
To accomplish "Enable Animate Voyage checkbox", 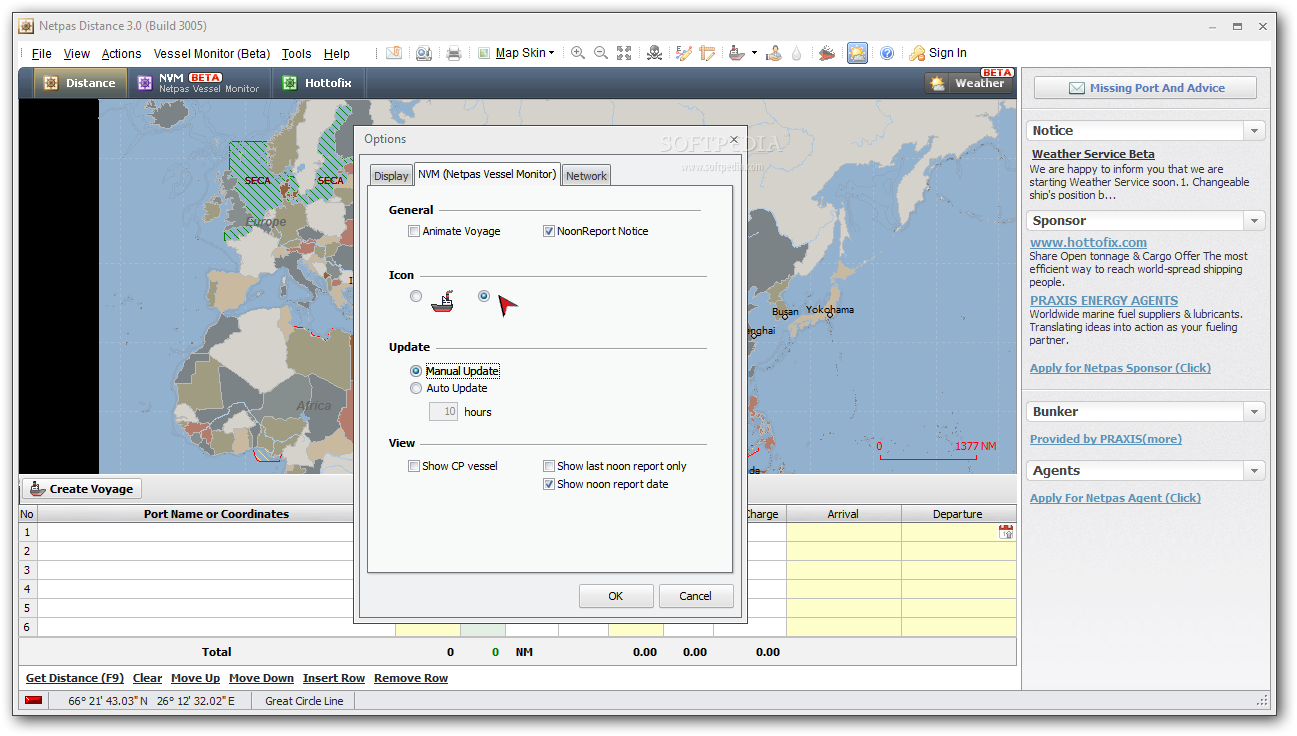I will (x=414, y=231).
